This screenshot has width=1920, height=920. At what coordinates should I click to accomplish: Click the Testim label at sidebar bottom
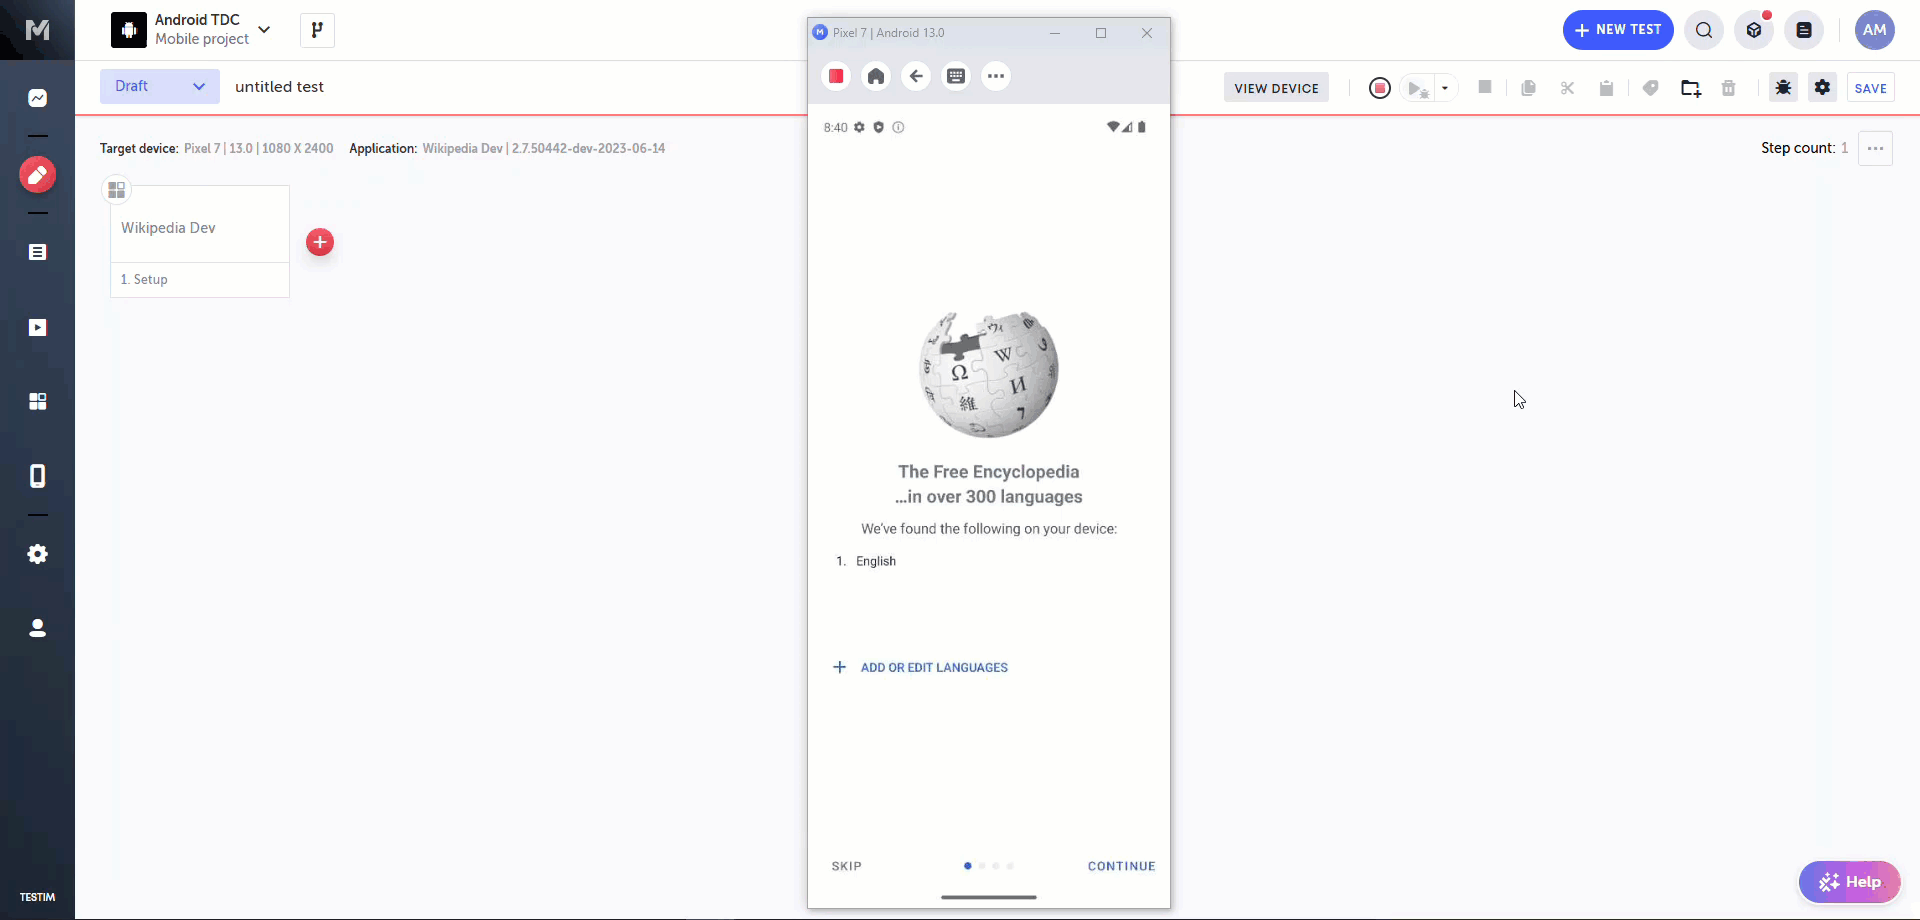click(37, 897)
